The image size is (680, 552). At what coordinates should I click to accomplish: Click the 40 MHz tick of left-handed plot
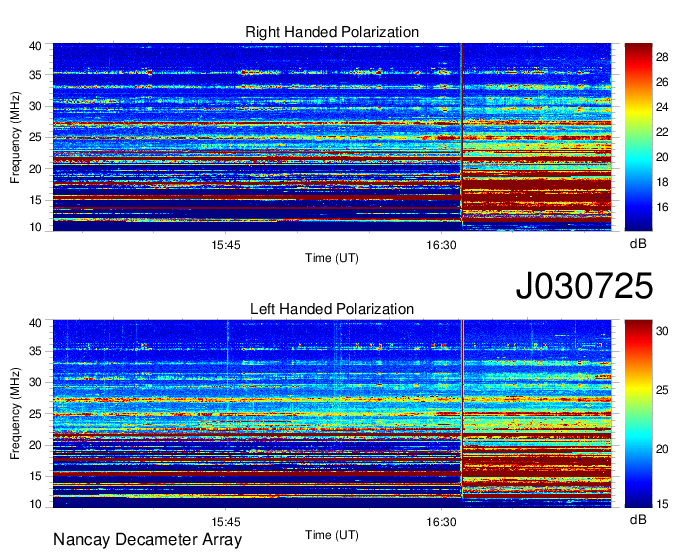pos(35,323)
